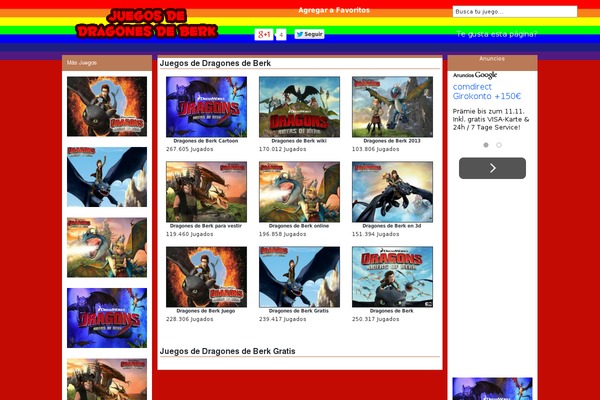Click the Dragones de Berk wiki title link
The width and height of the screenshot is (600, 400).
tap(299, 141)
